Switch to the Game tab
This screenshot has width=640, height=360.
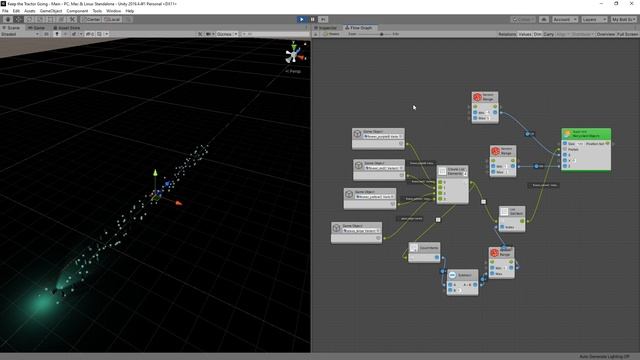(36, 28)
